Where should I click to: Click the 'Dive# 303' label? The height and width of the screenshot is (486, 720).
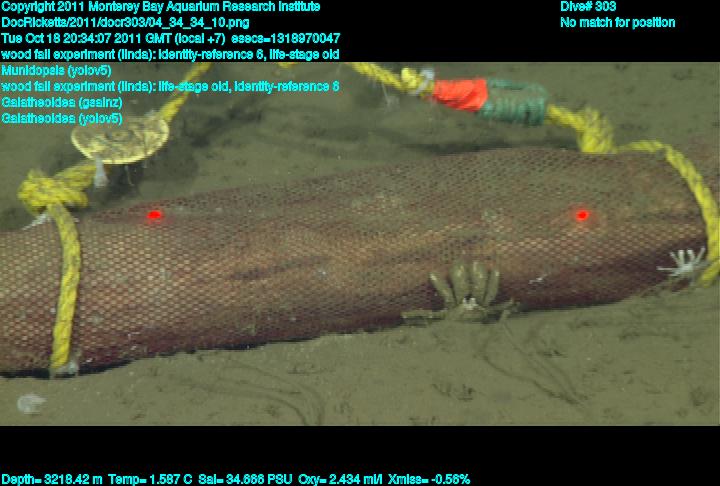(588, 7)
